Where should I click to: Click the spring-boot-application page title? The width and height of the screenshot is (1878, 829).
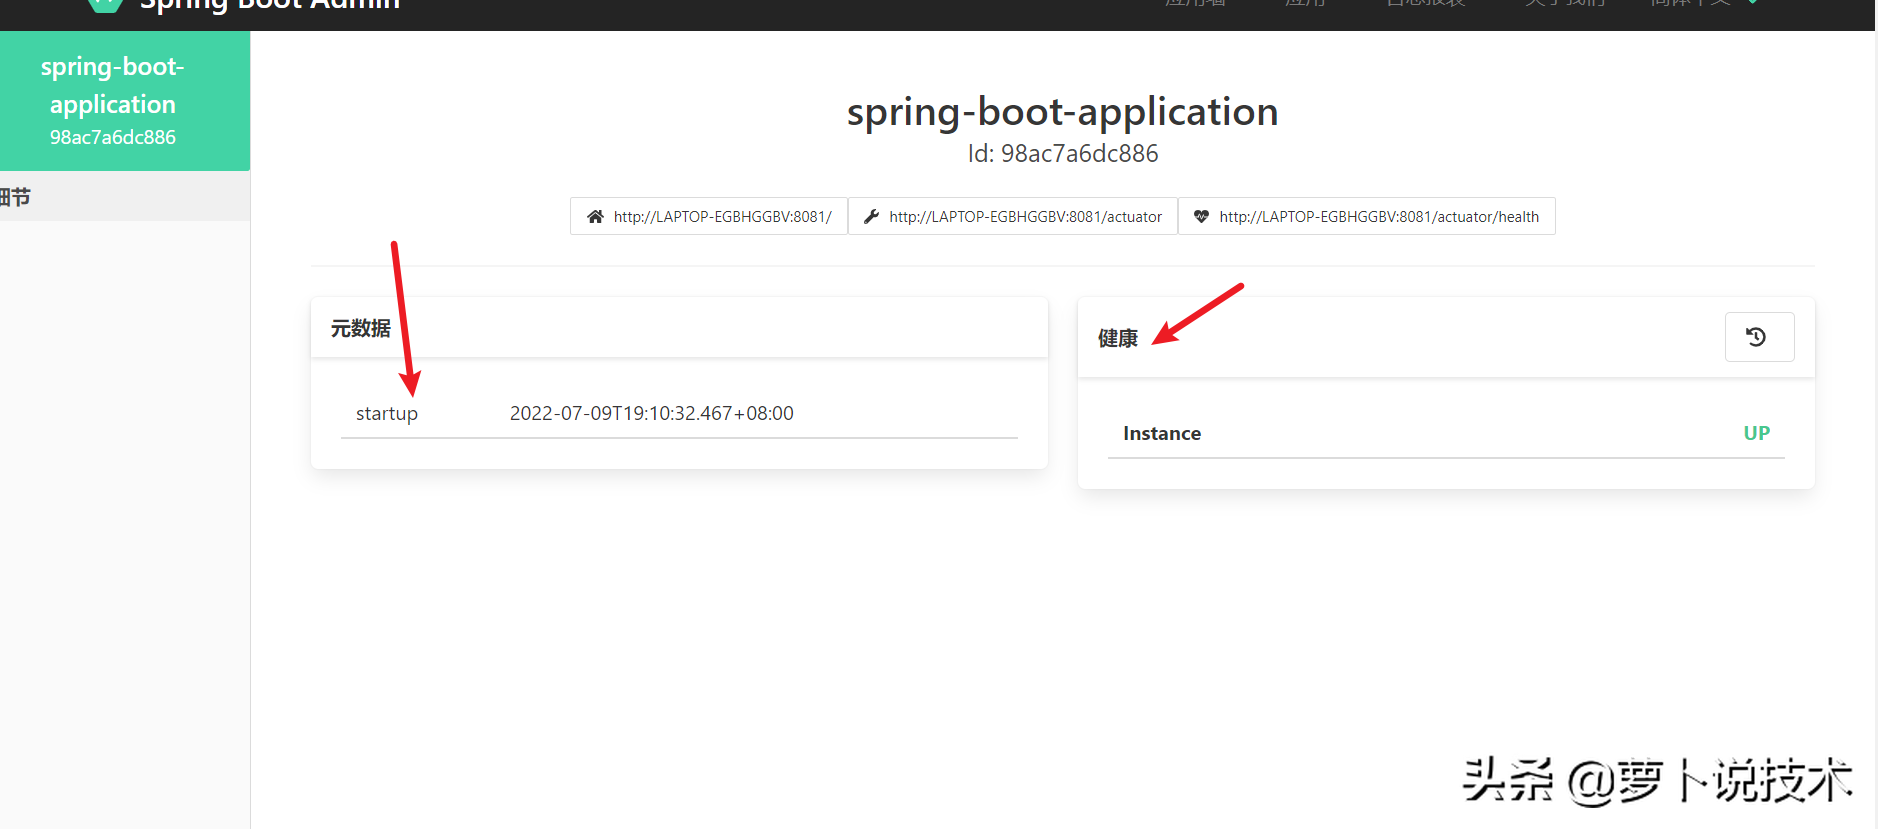click(1063, 112)
